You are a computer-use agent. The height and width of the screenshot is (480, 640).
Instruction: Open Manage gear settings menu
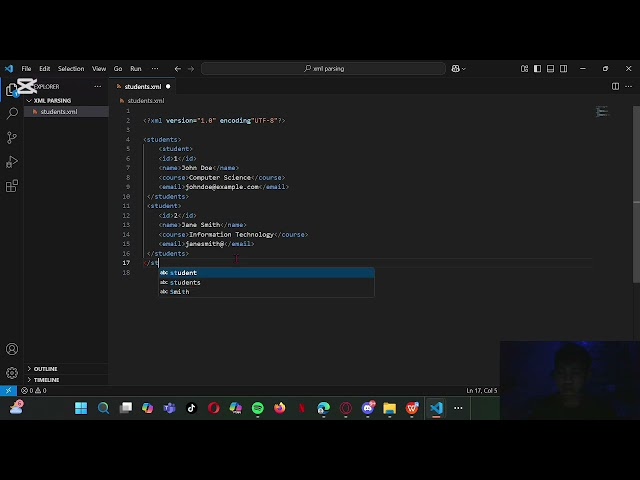pyautogui.click(x=12, y=373)
